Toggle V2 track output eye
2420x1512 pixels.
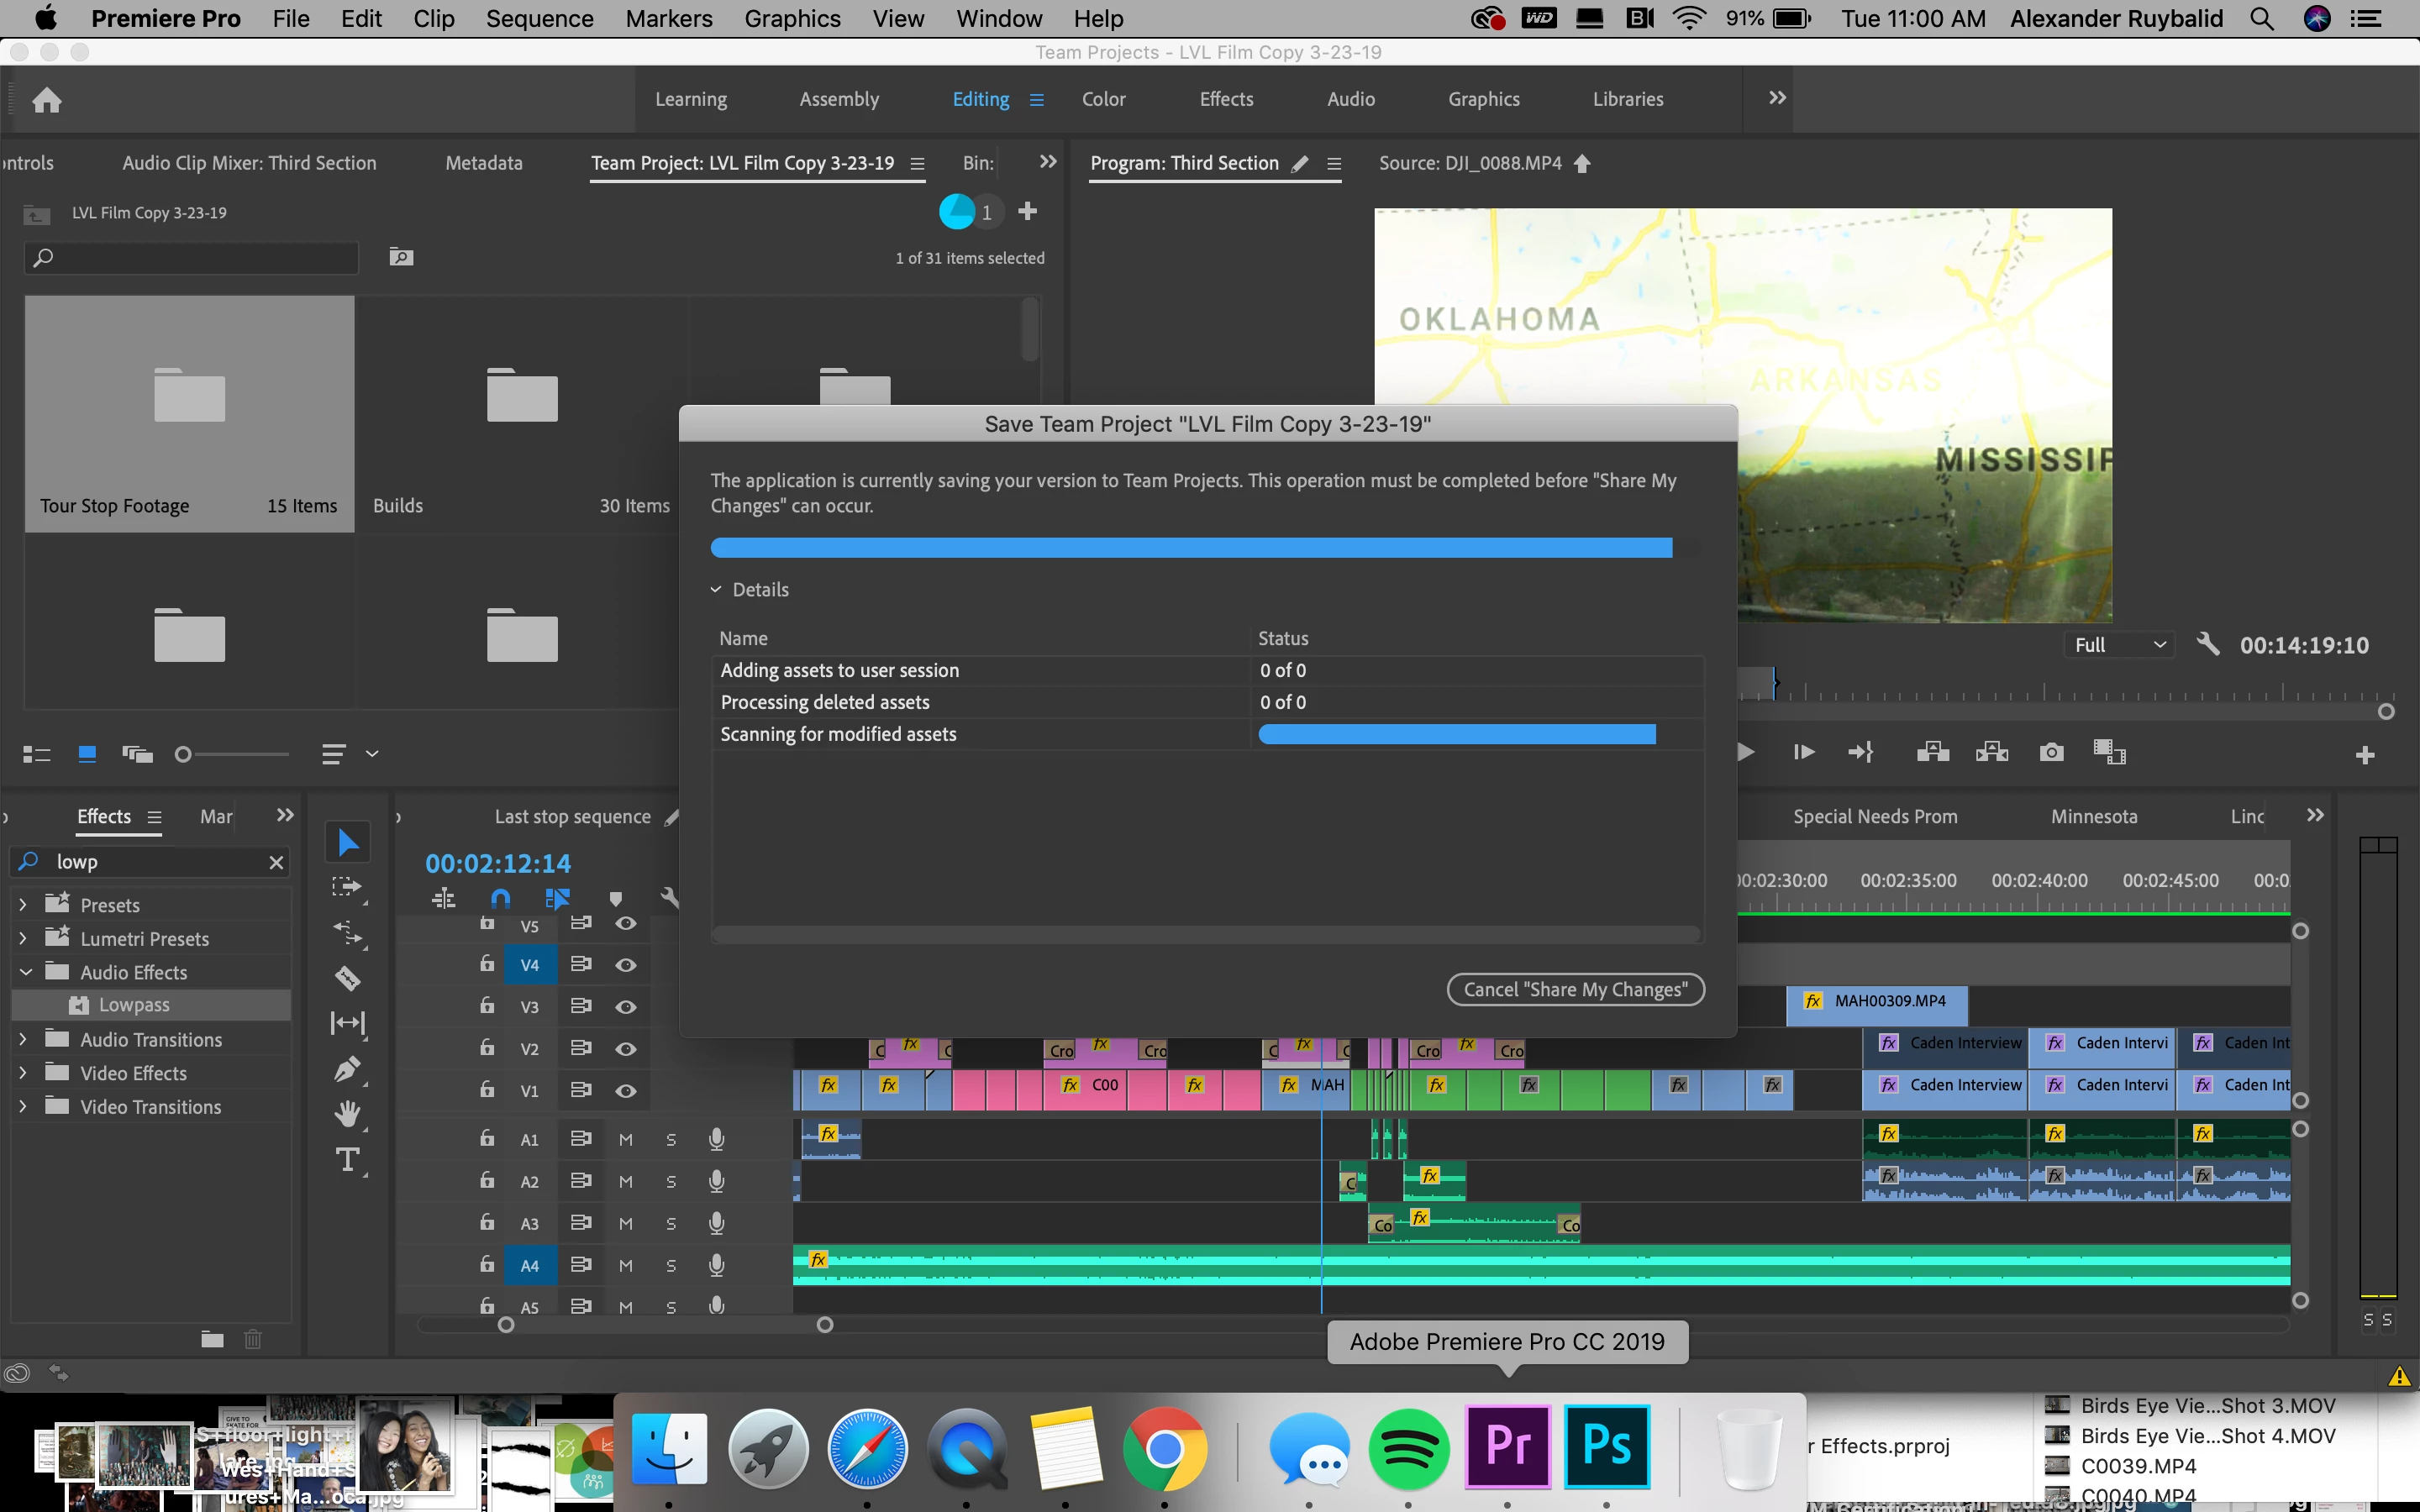tap(626, 1049)
